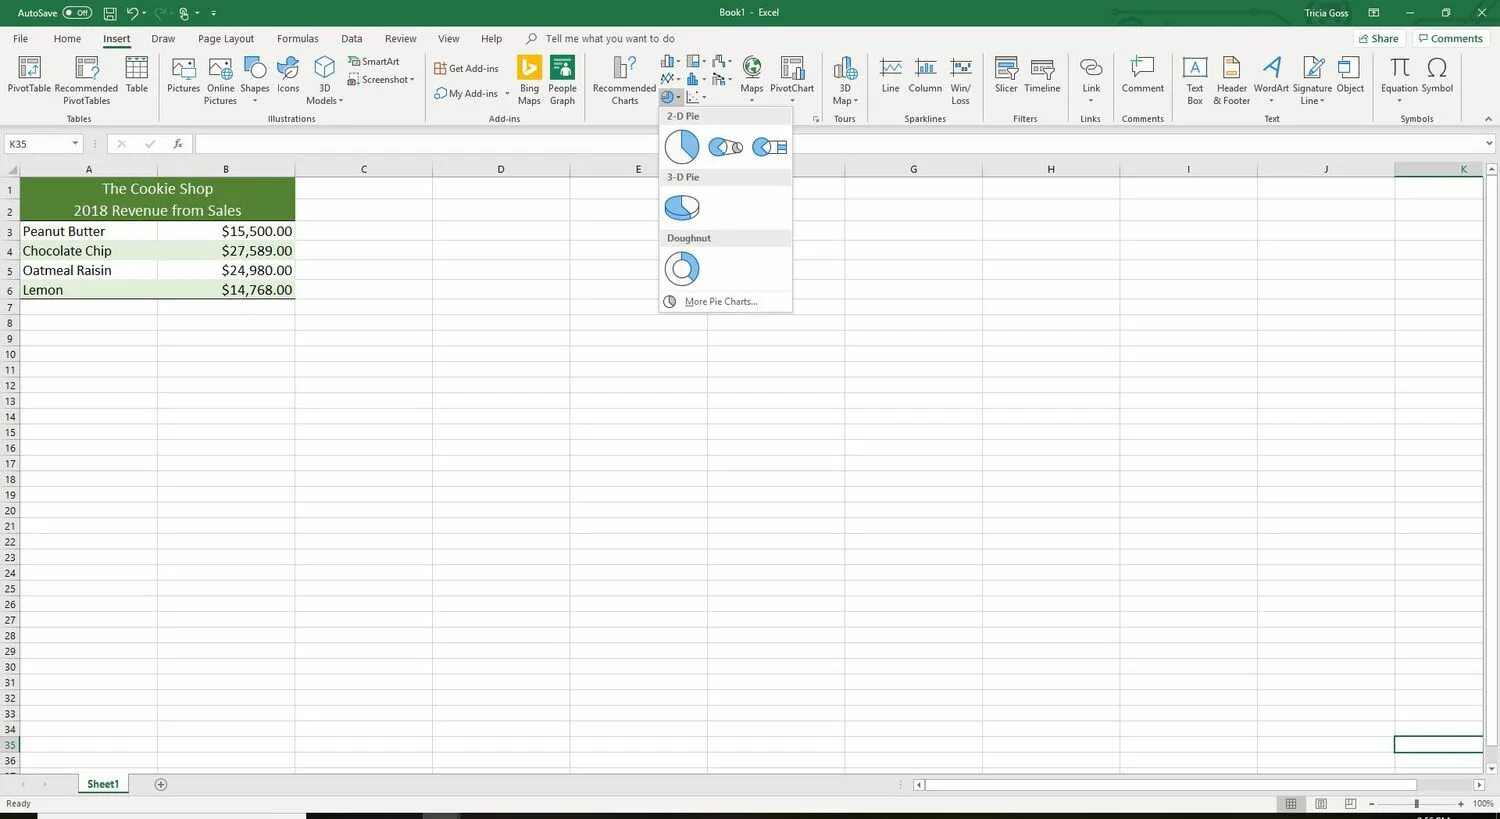Viewport: 1500px width, 819px height.
Task: Choose the Bar of Pie chart
Action: click(x=769, y=147)
